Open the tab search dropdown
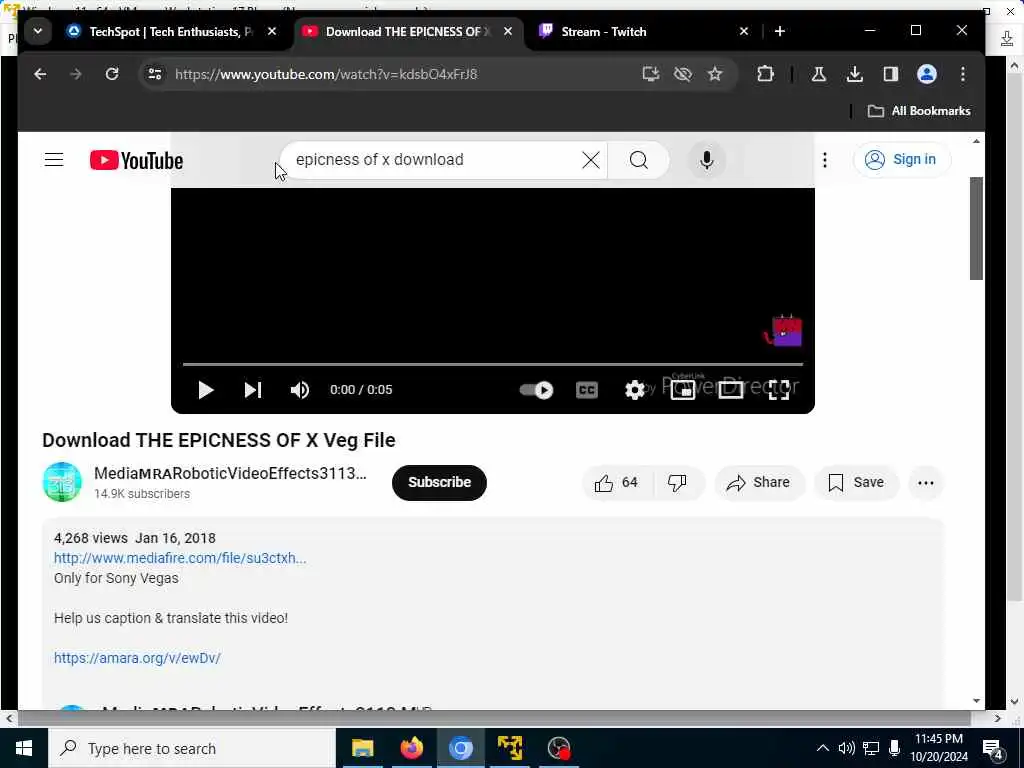The image size is (1024, 768). click(38, 31)
